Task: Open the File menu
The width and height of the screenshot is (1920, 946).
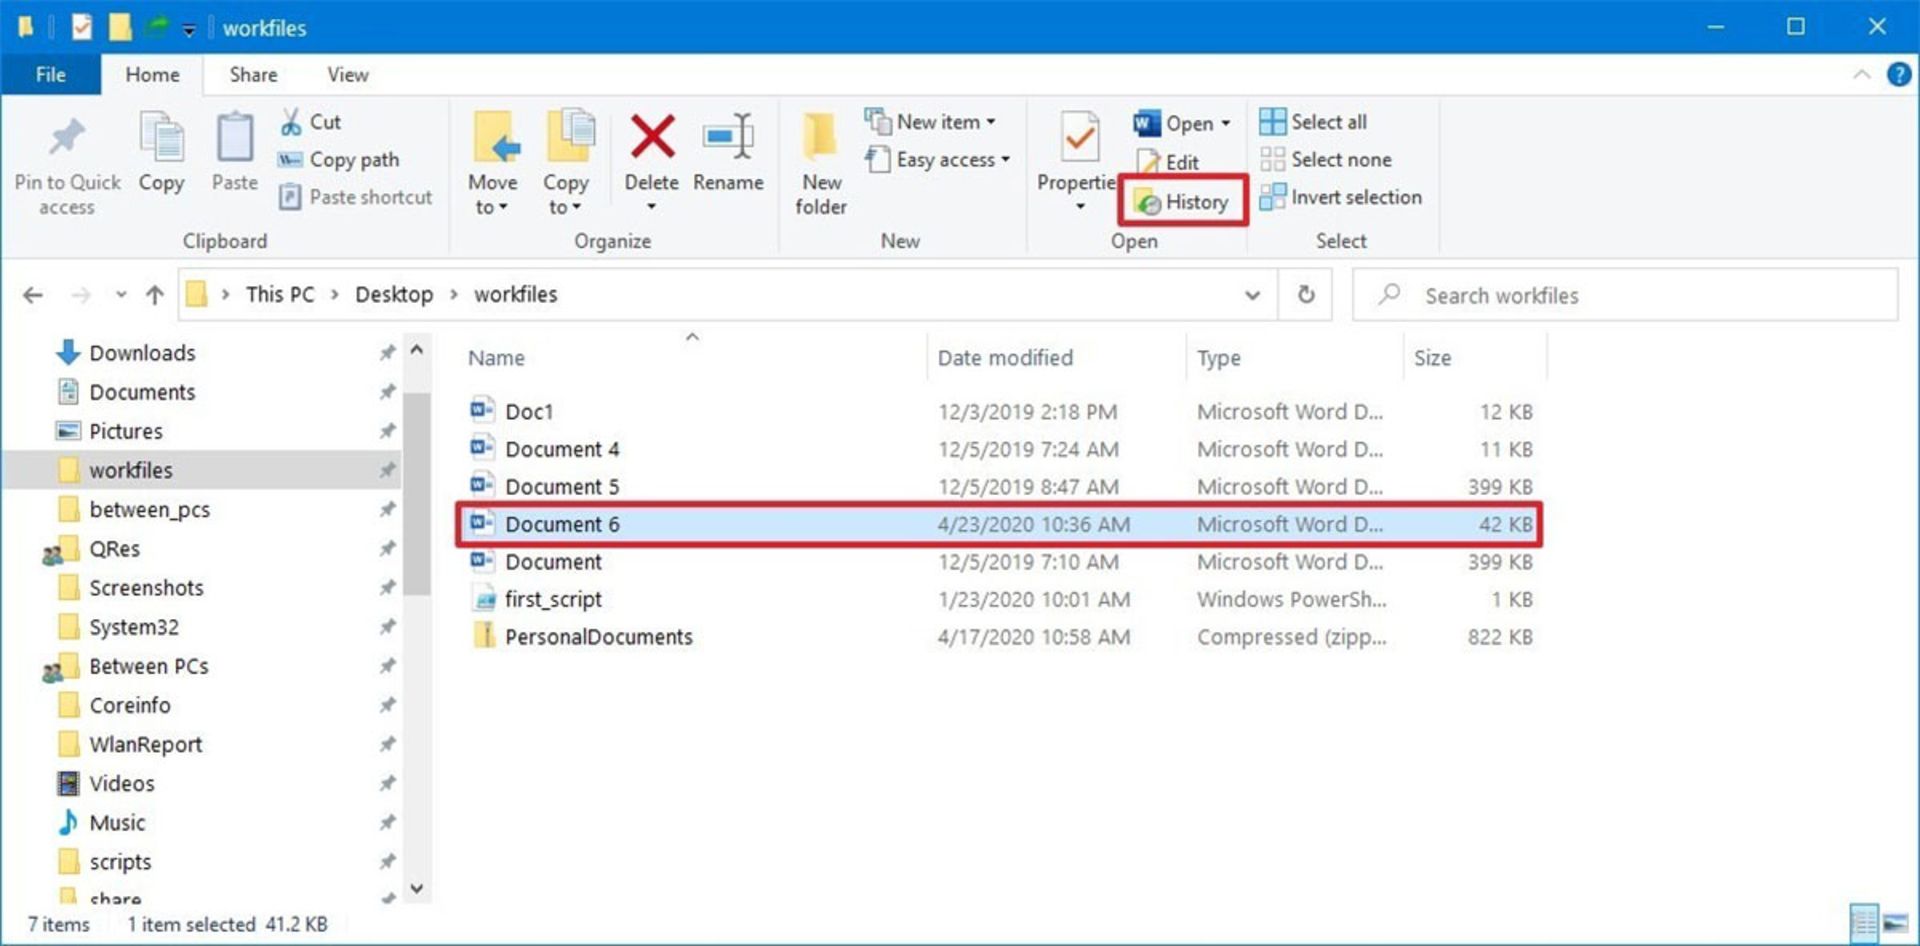Action: pyautogui.click(x=51, y=75)
